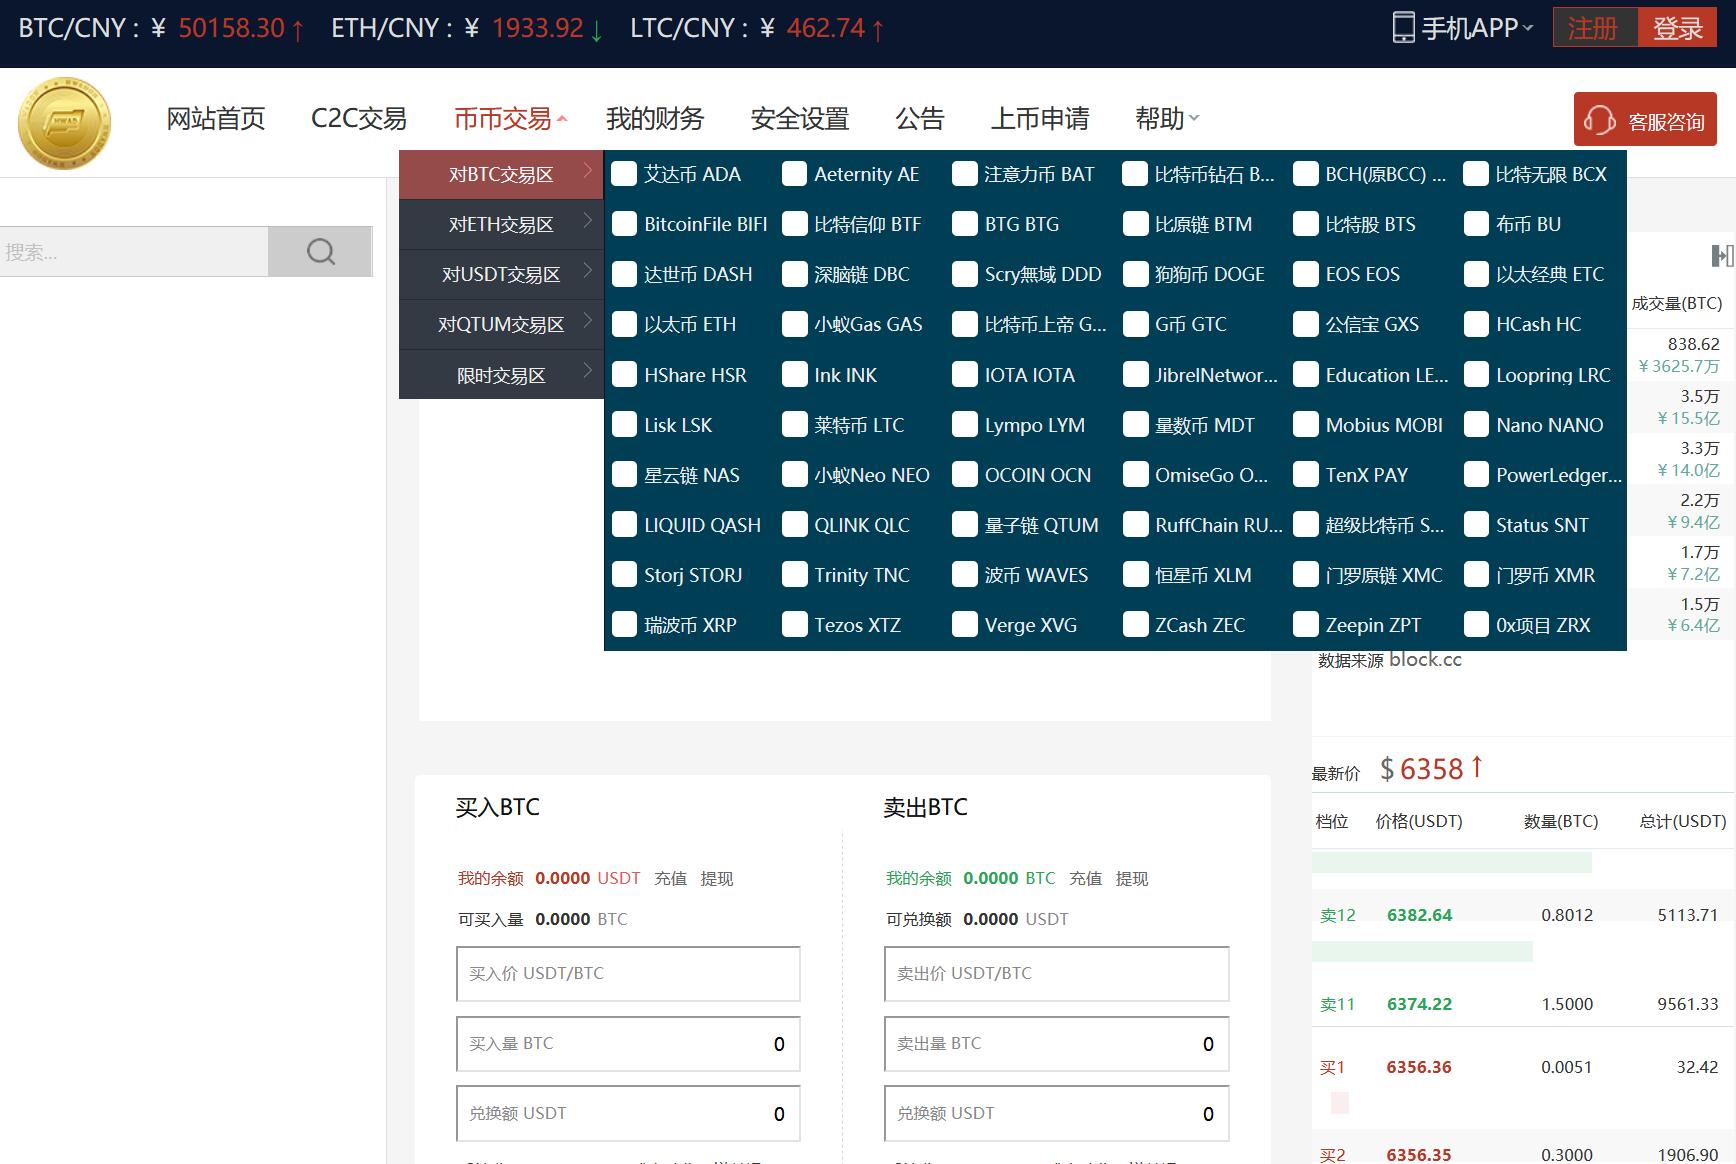Screen dimensions: 1736x1164
Task: Click 提现 next to BTC balance
Action: (1132, 878)
